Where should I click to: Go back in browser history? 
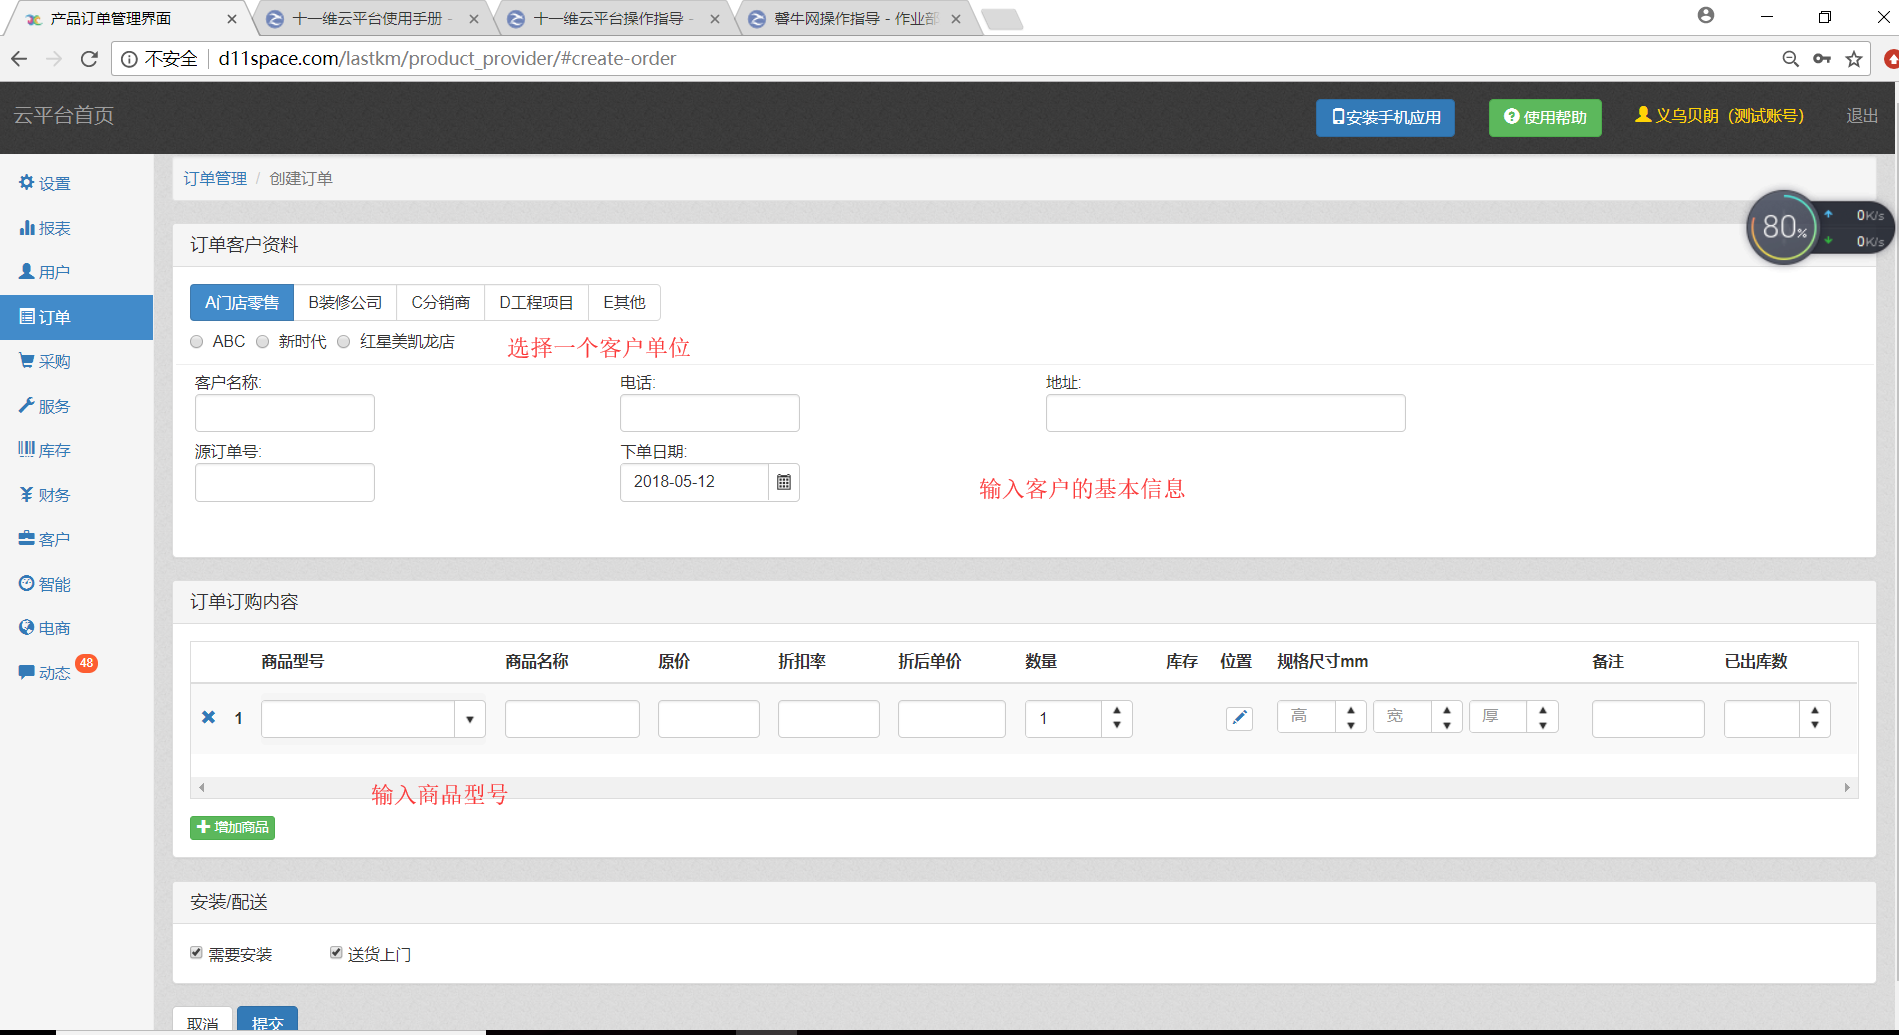[x=19, y=59]
